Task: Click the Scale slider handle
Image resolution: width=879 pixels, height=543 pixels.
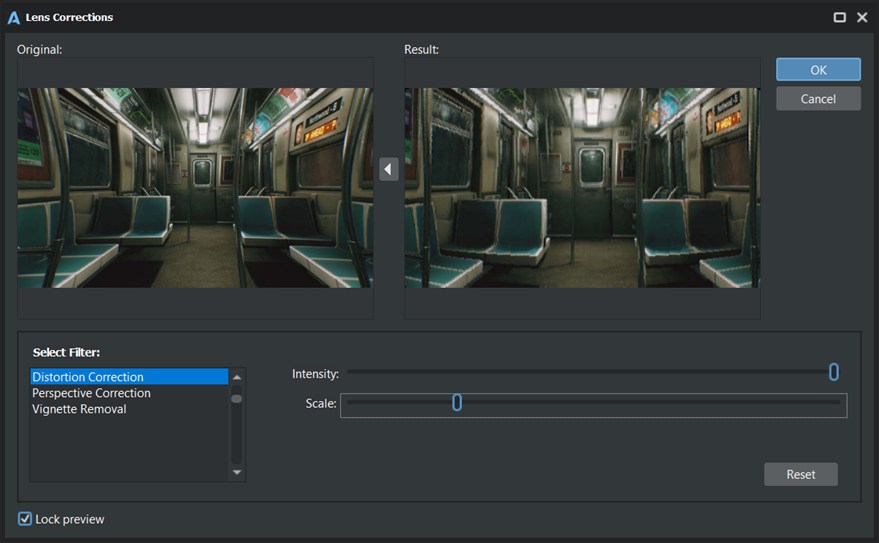Action: click(x=457, y=403)
